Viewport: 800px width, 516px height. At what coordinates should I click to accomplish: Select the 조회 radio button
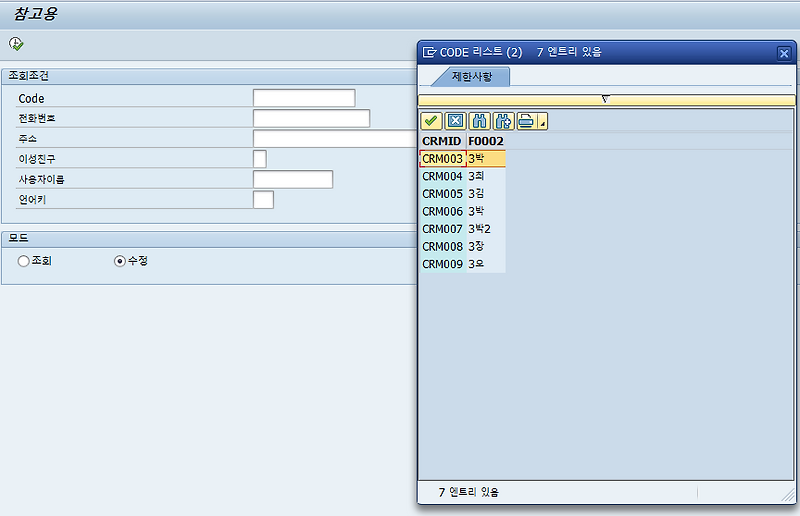23,261
